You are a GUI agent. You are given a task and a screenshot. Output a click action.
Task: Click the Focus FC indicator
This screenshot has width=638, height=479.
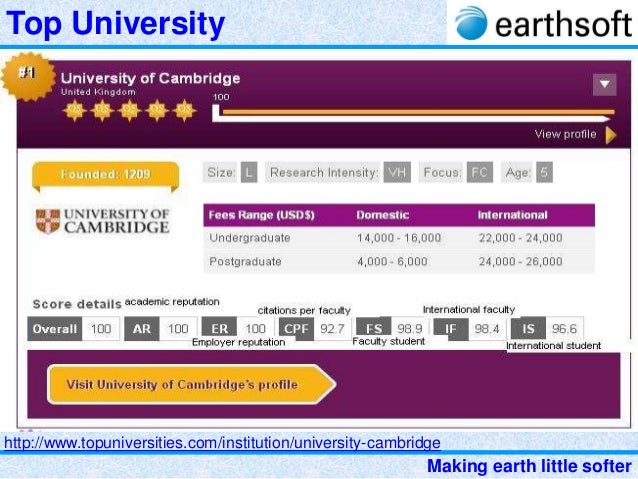(456, 173)
